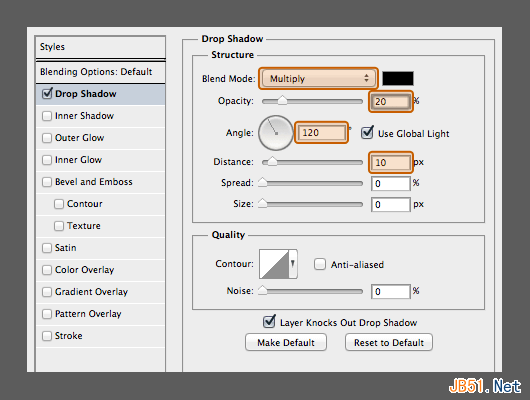Viewport: 530px width, 400px height.
Task: Click the Angle dial control
Action: pos(275,133)
